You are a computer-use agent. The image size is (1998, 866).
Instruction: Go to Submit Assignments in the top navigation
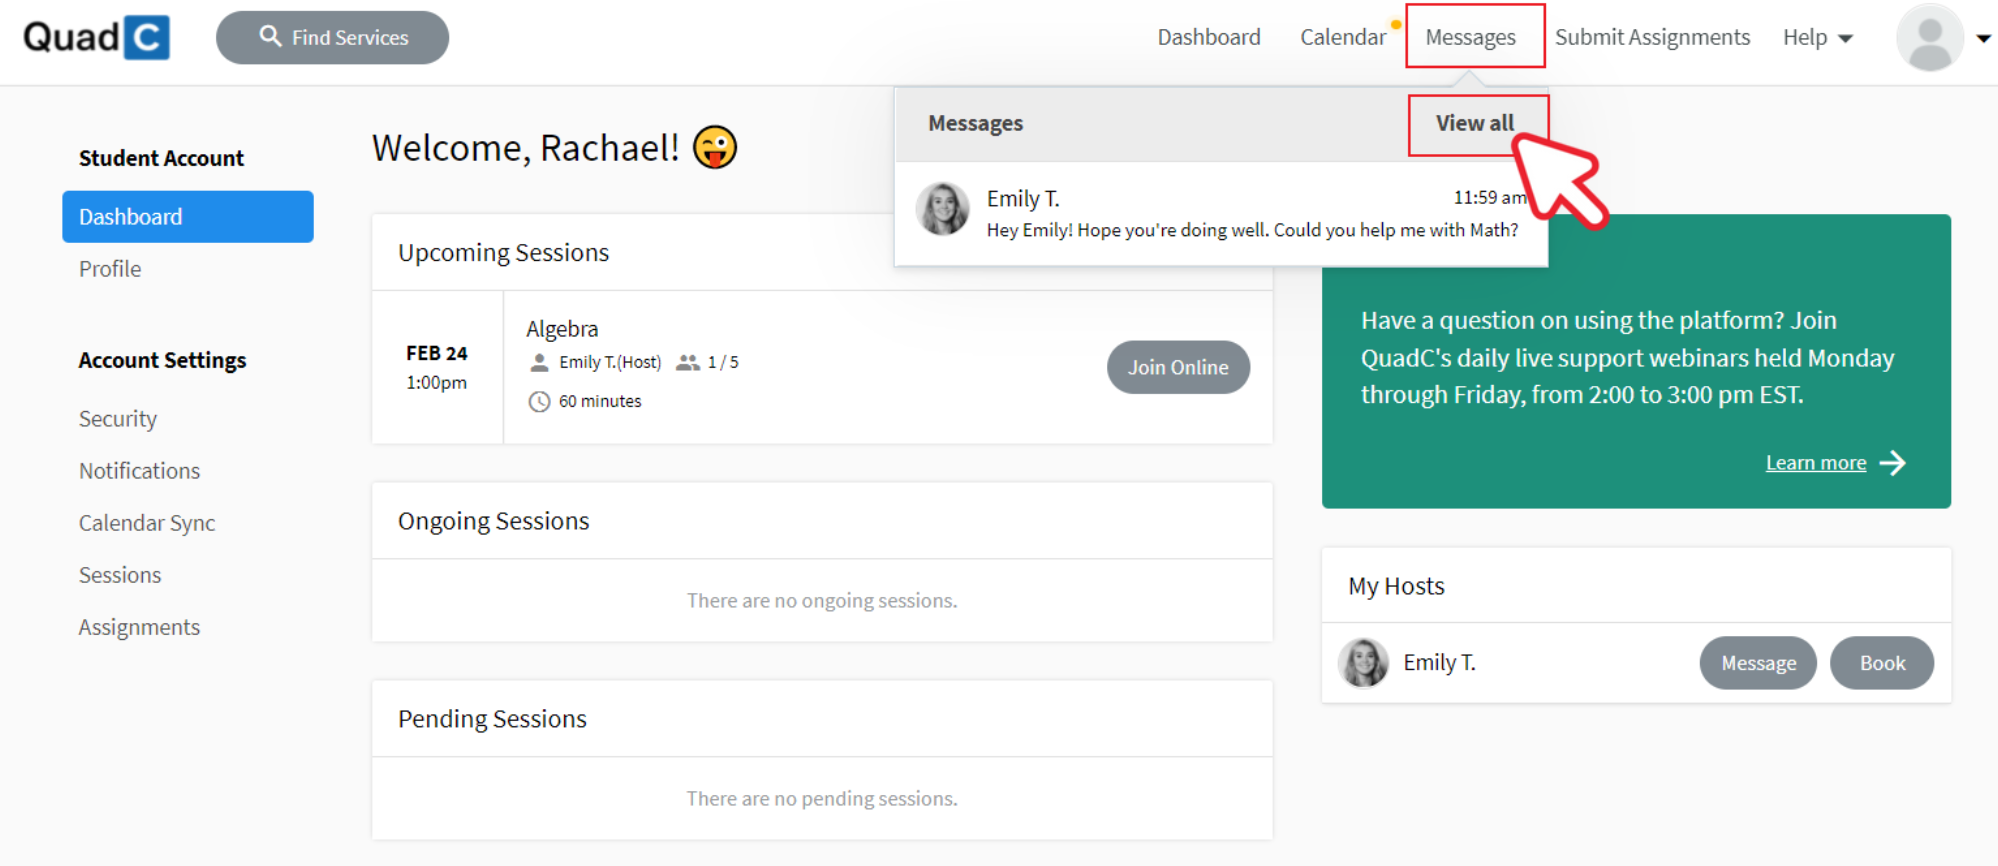pos(1652,38)
